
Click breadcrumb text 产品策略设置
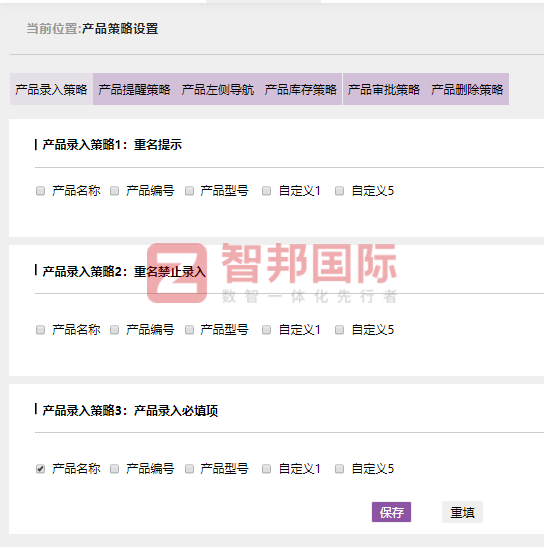pyautogui.click(x=120, y=29)
